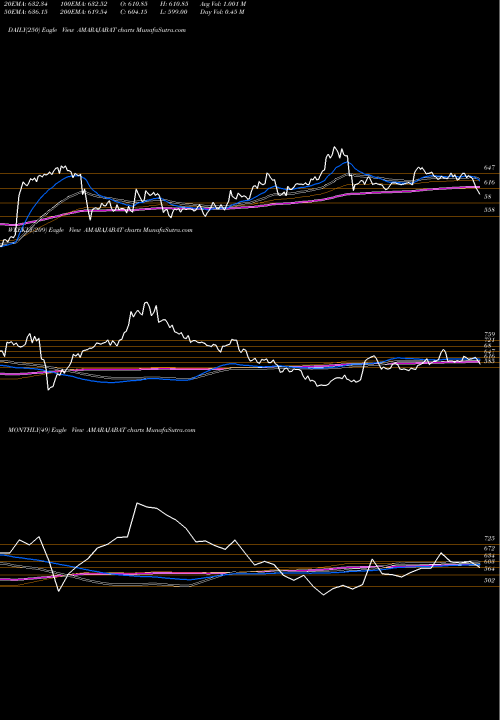Select the high price 'H:' value
Screen dimensions: 500x720
tap(175, 4)
